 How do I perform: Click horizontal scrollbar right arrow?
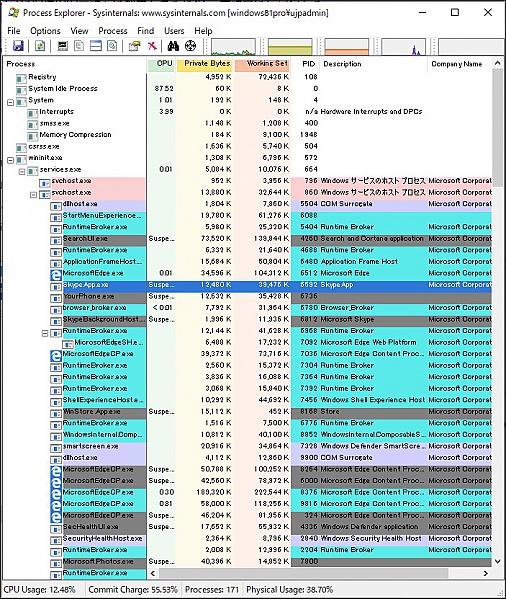tap(486, 573)
